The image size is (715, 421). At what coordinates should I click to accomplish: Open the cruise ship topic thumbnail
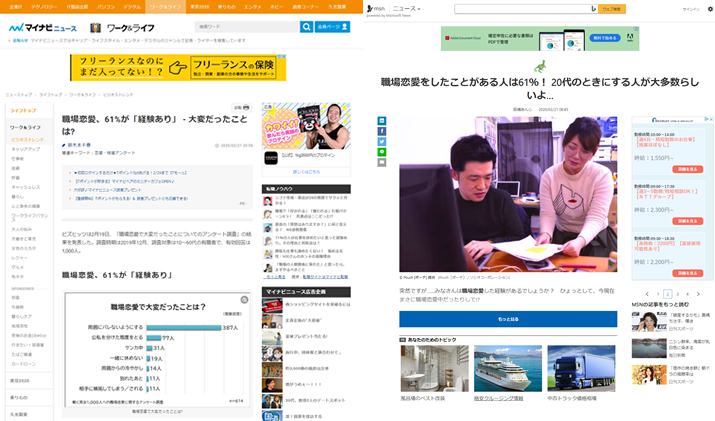click(507, 368)
